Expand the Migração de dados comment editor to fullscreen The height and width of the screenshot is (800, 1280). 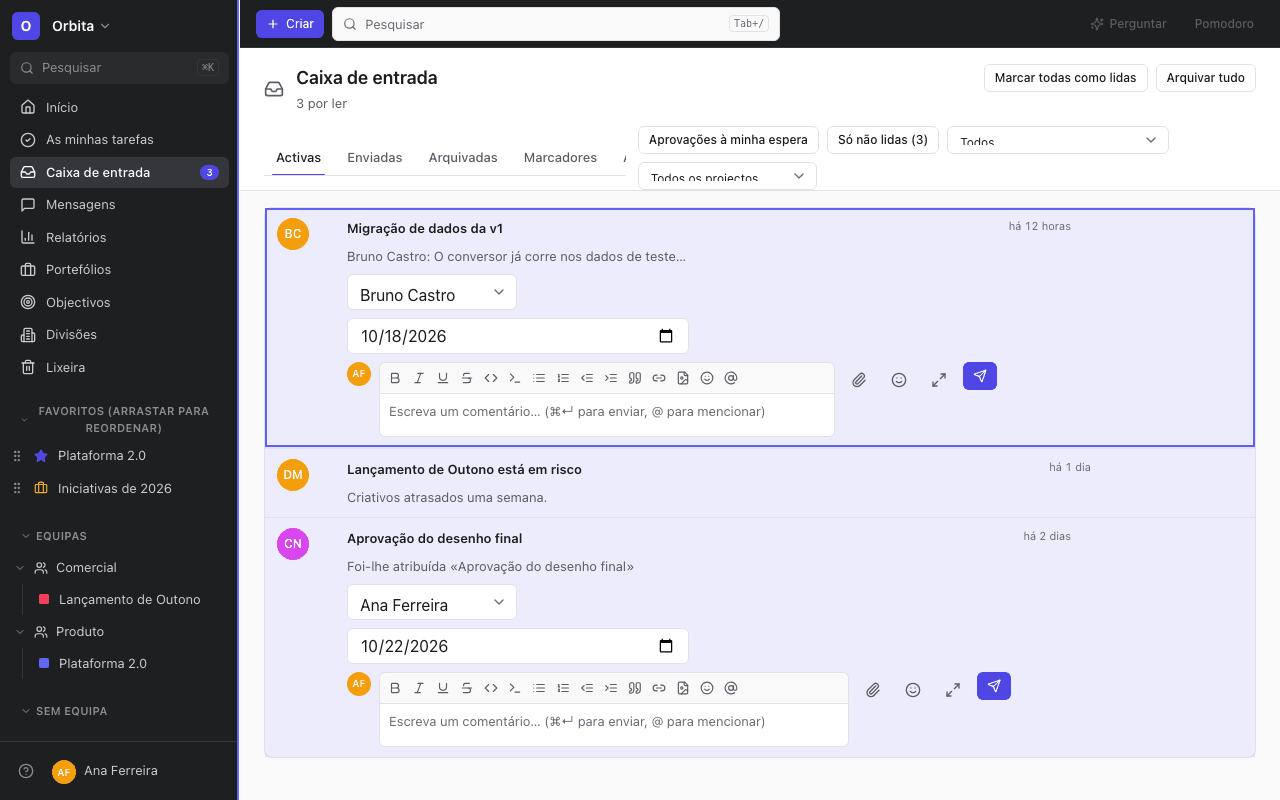coord(939,380)
